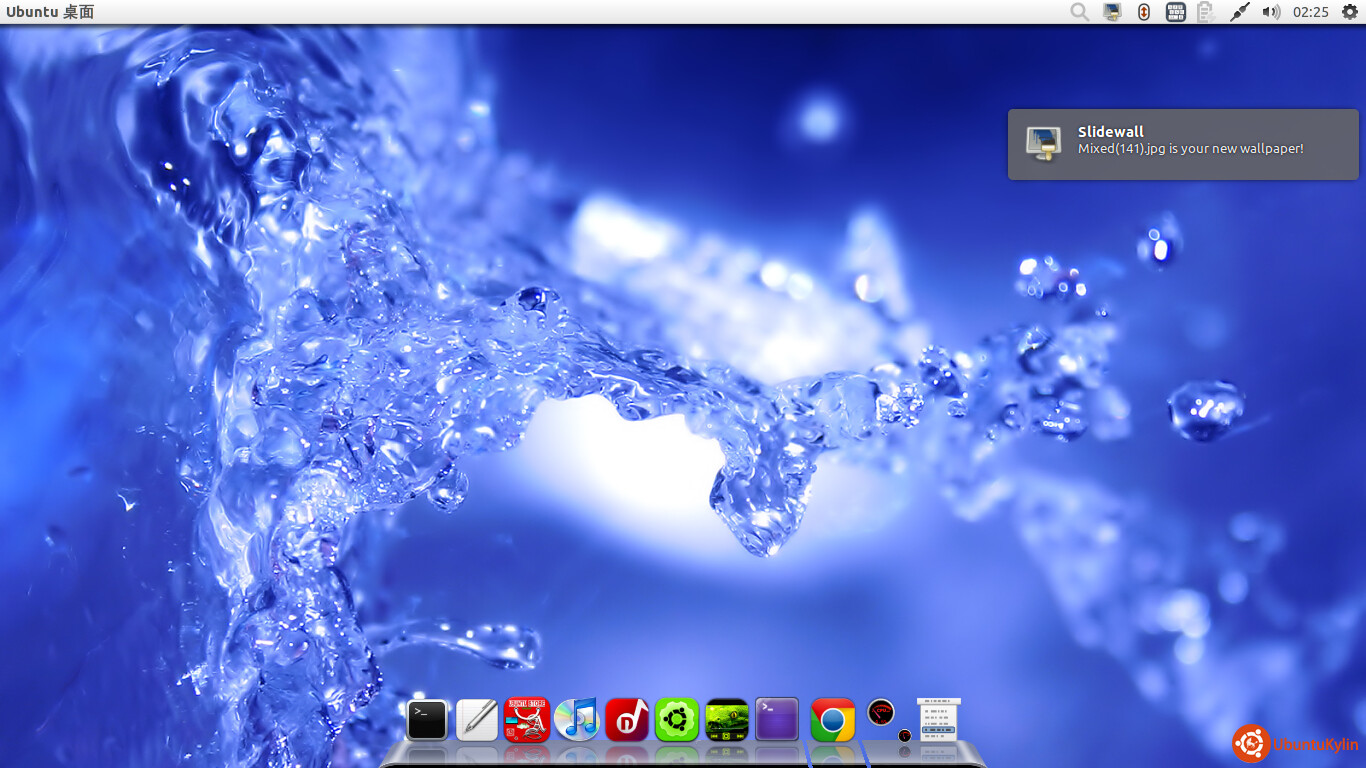
Task: Open the CPU monitor gauge in dock
Action: (x=881, y=713)
